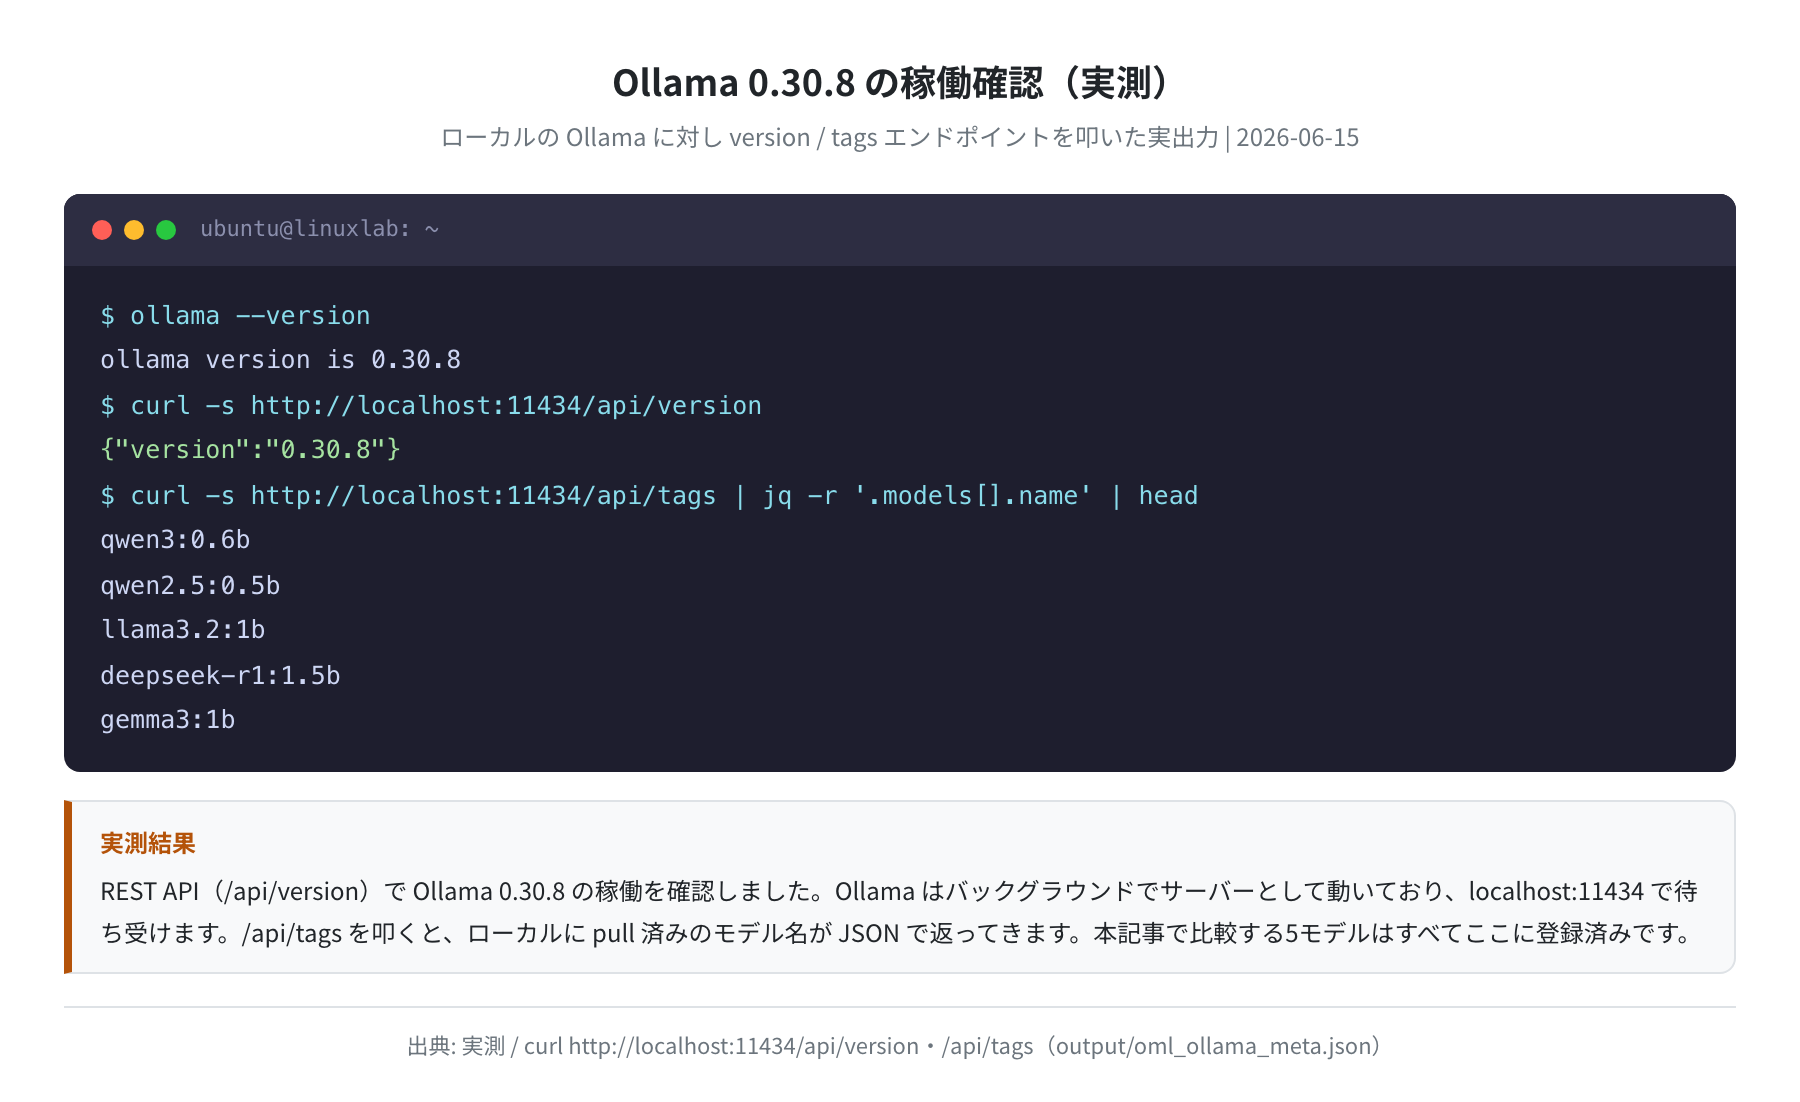
Task: Select the llama3.2:1b model line
Action: 183,630
